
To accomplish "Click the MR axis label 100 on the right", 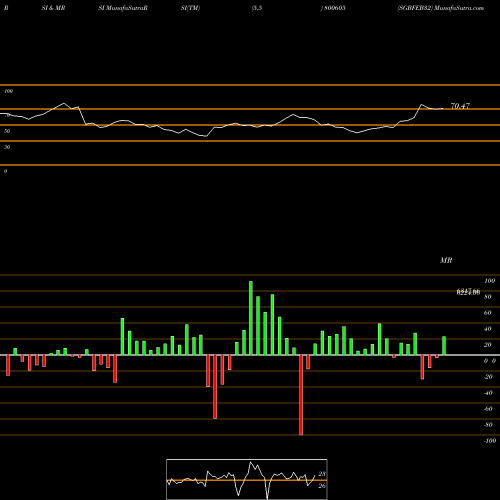I will [489, 281].
